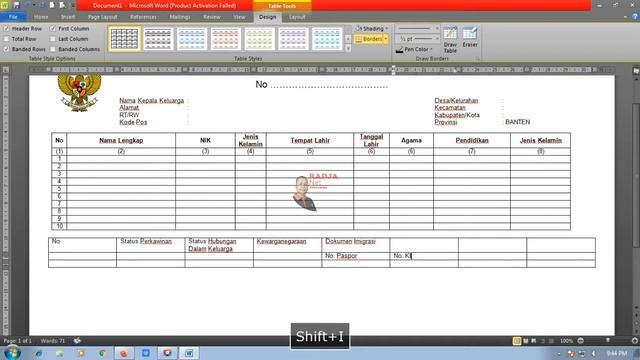Open Draw Borders dialog launcher

[x=477, y=59]
